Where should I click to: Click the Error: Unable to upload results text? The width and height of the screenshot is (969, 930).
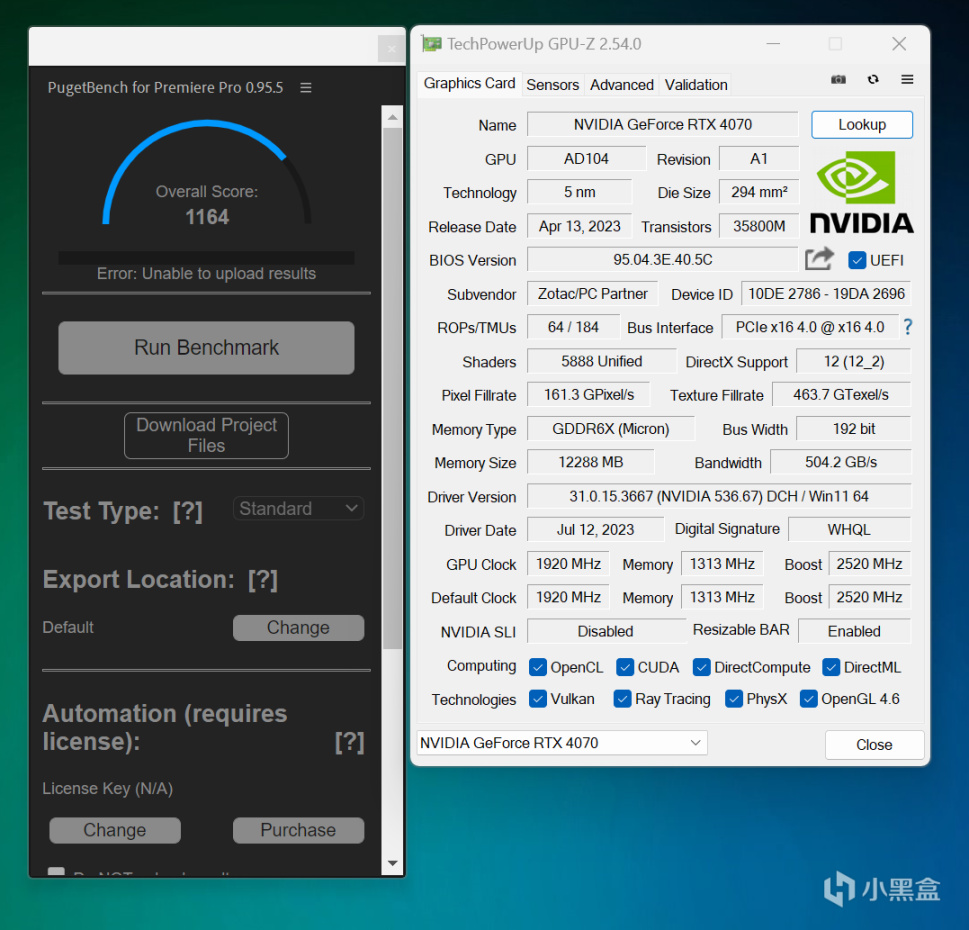(206, 274)
